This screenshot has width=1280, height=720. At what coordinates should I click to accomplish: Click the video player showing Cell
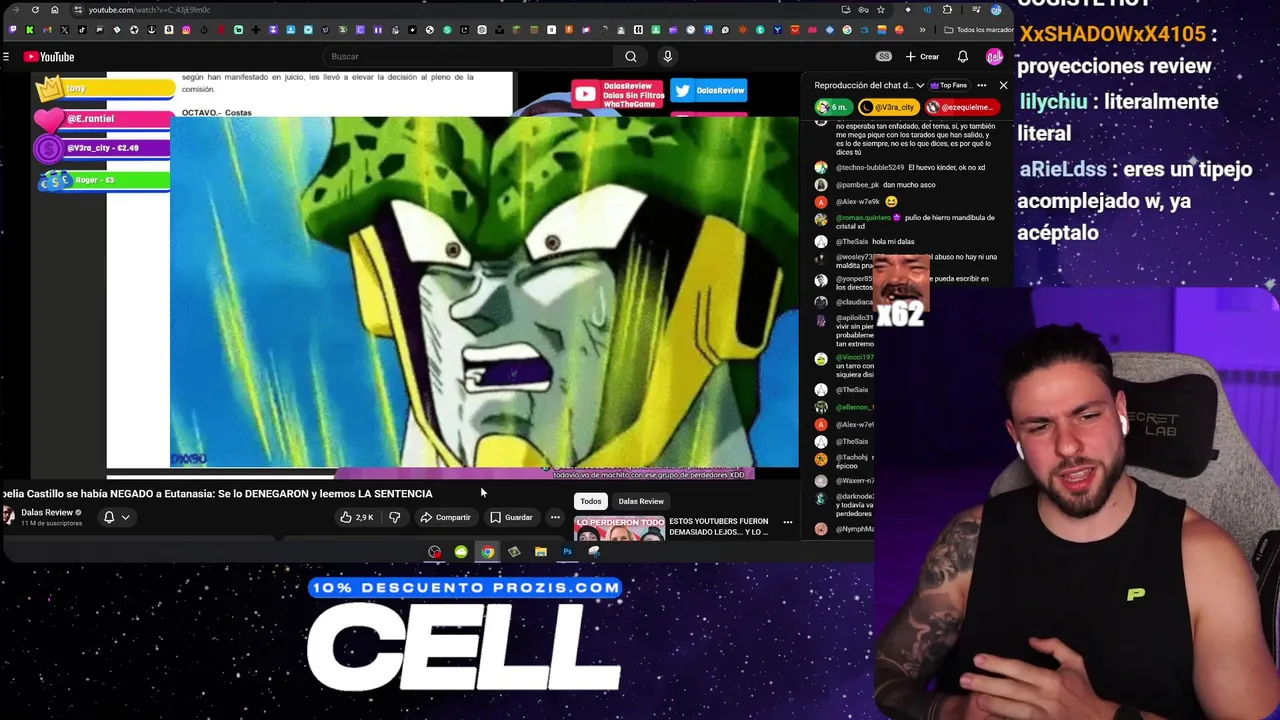pyautogui.click(x=484, y=292)
